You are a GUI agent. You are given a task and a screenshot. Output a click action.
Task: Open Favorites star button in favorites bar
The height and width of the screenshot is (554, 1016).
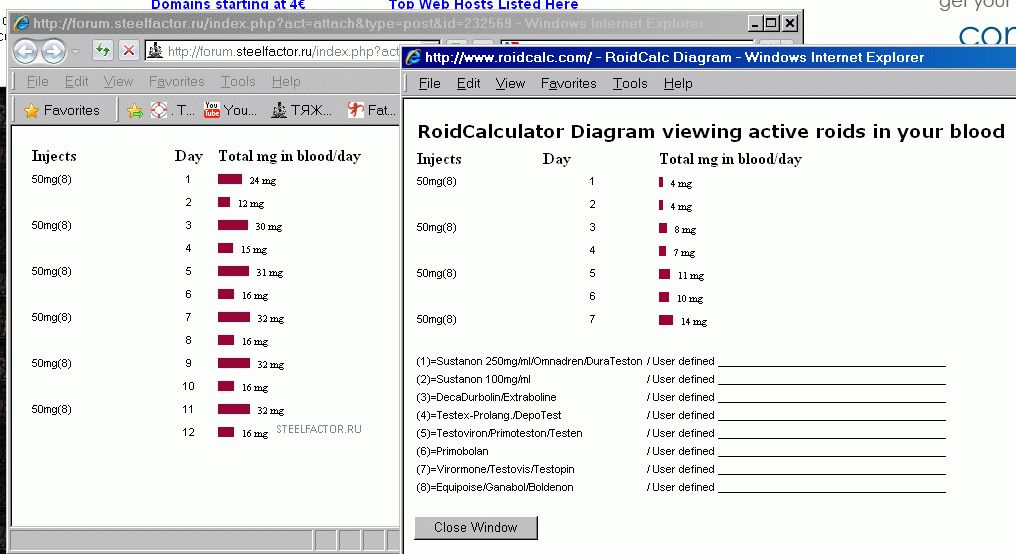click(62, 110)
